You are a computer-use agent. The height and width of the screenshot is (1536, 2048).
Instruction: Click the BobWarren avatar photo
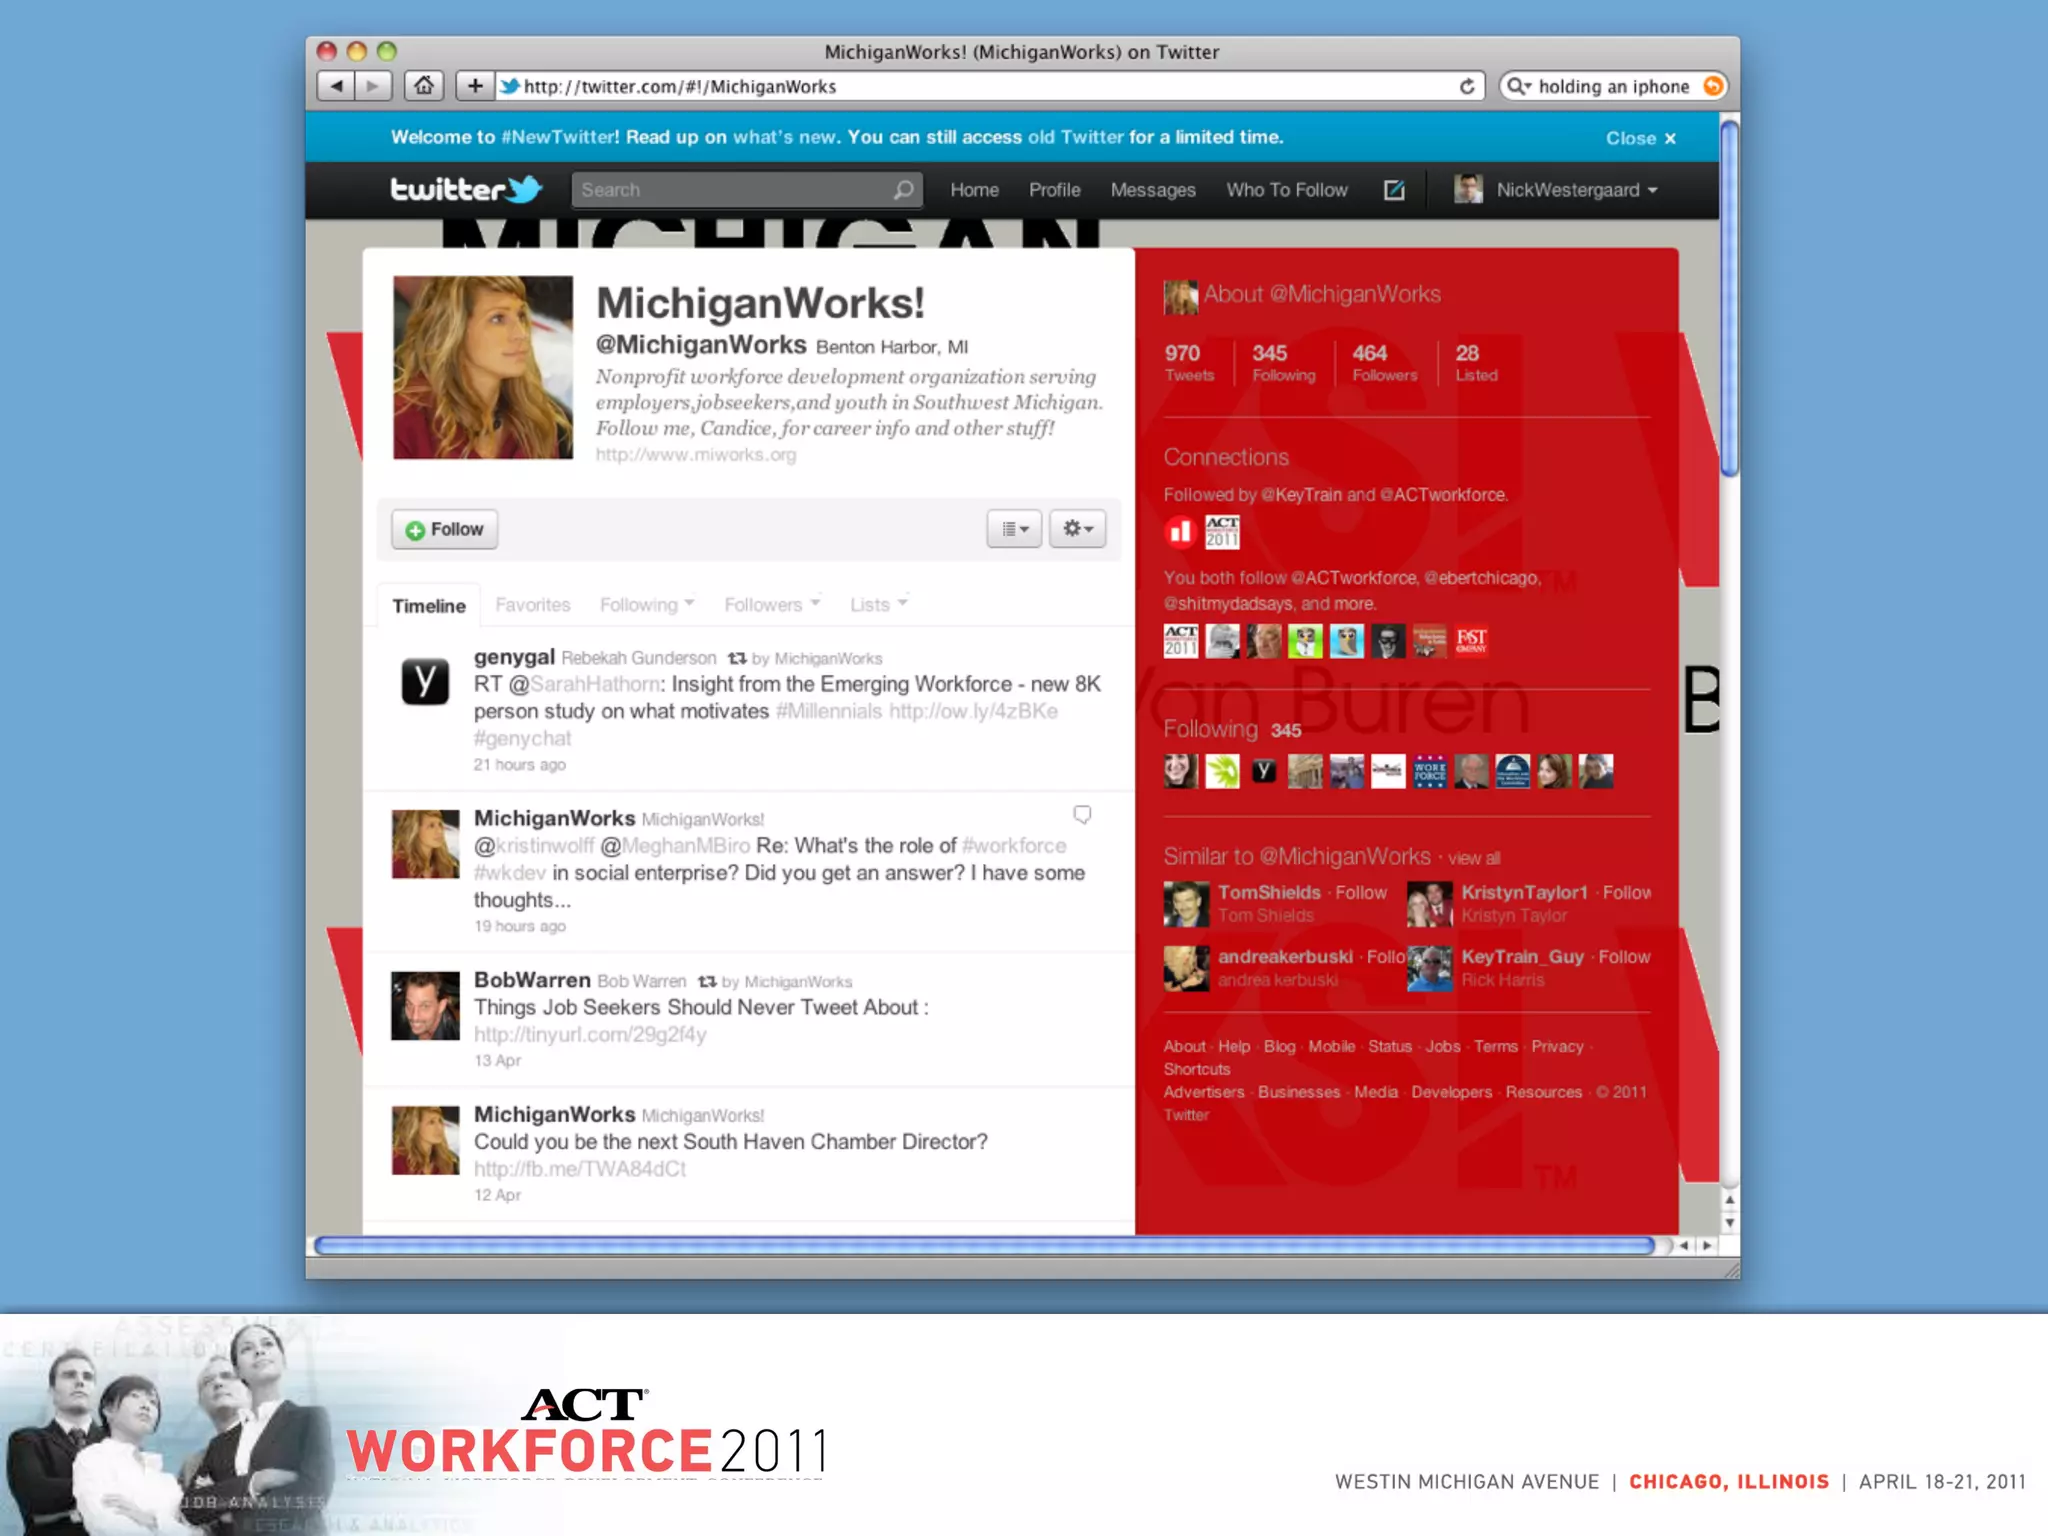(x=425, y=1005)
